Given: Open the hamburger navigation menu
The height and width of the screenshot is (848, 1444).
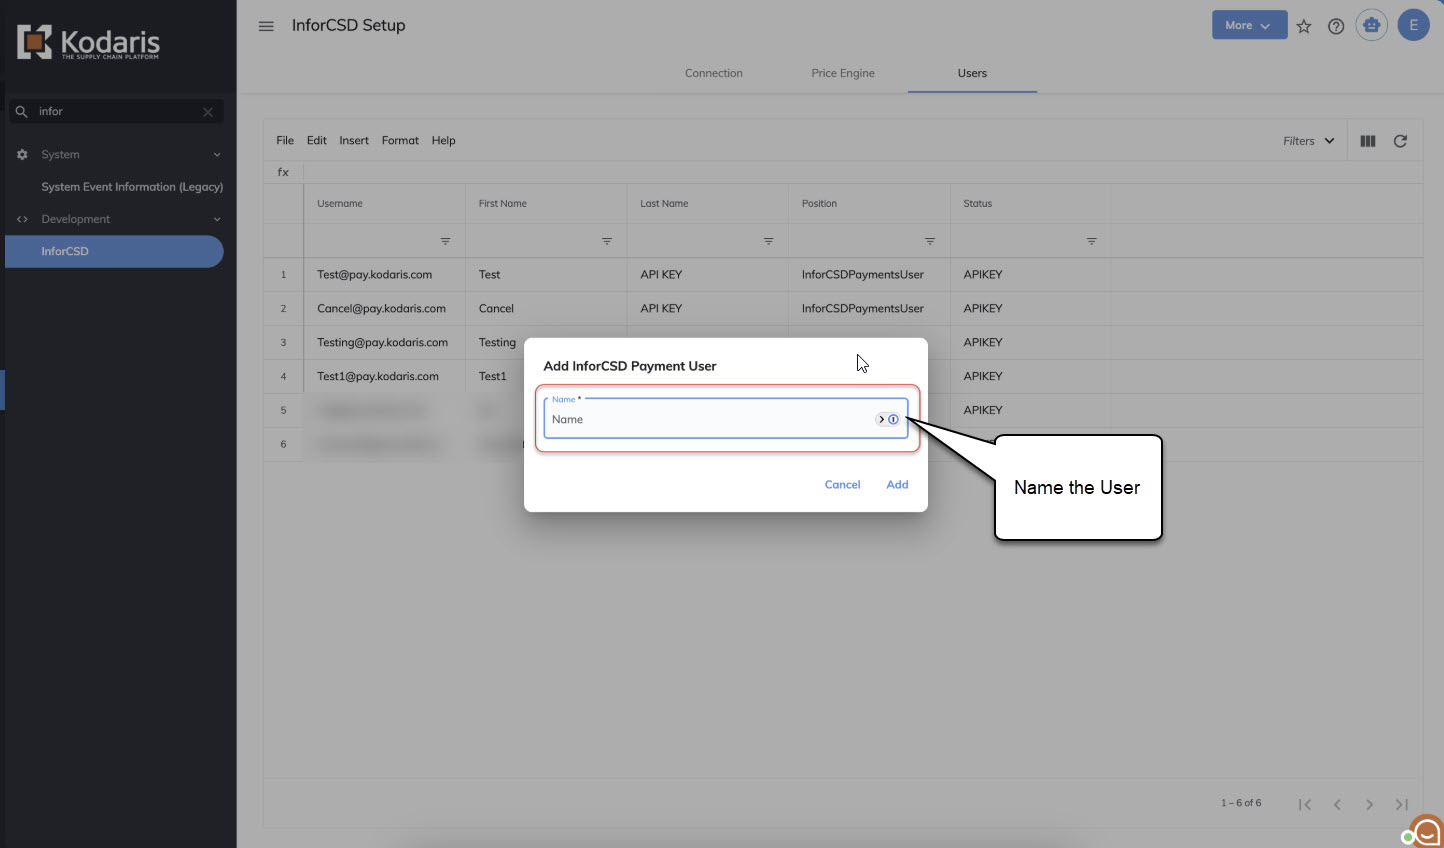Looking at the screenshot, I should 266,26.
